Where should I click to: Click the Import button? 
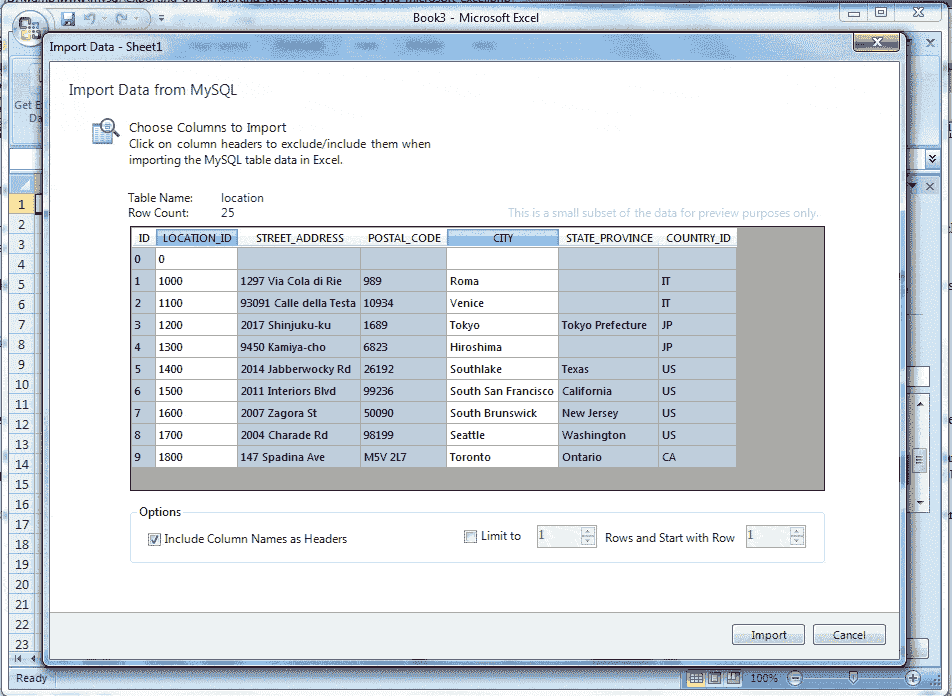(766, 634)
